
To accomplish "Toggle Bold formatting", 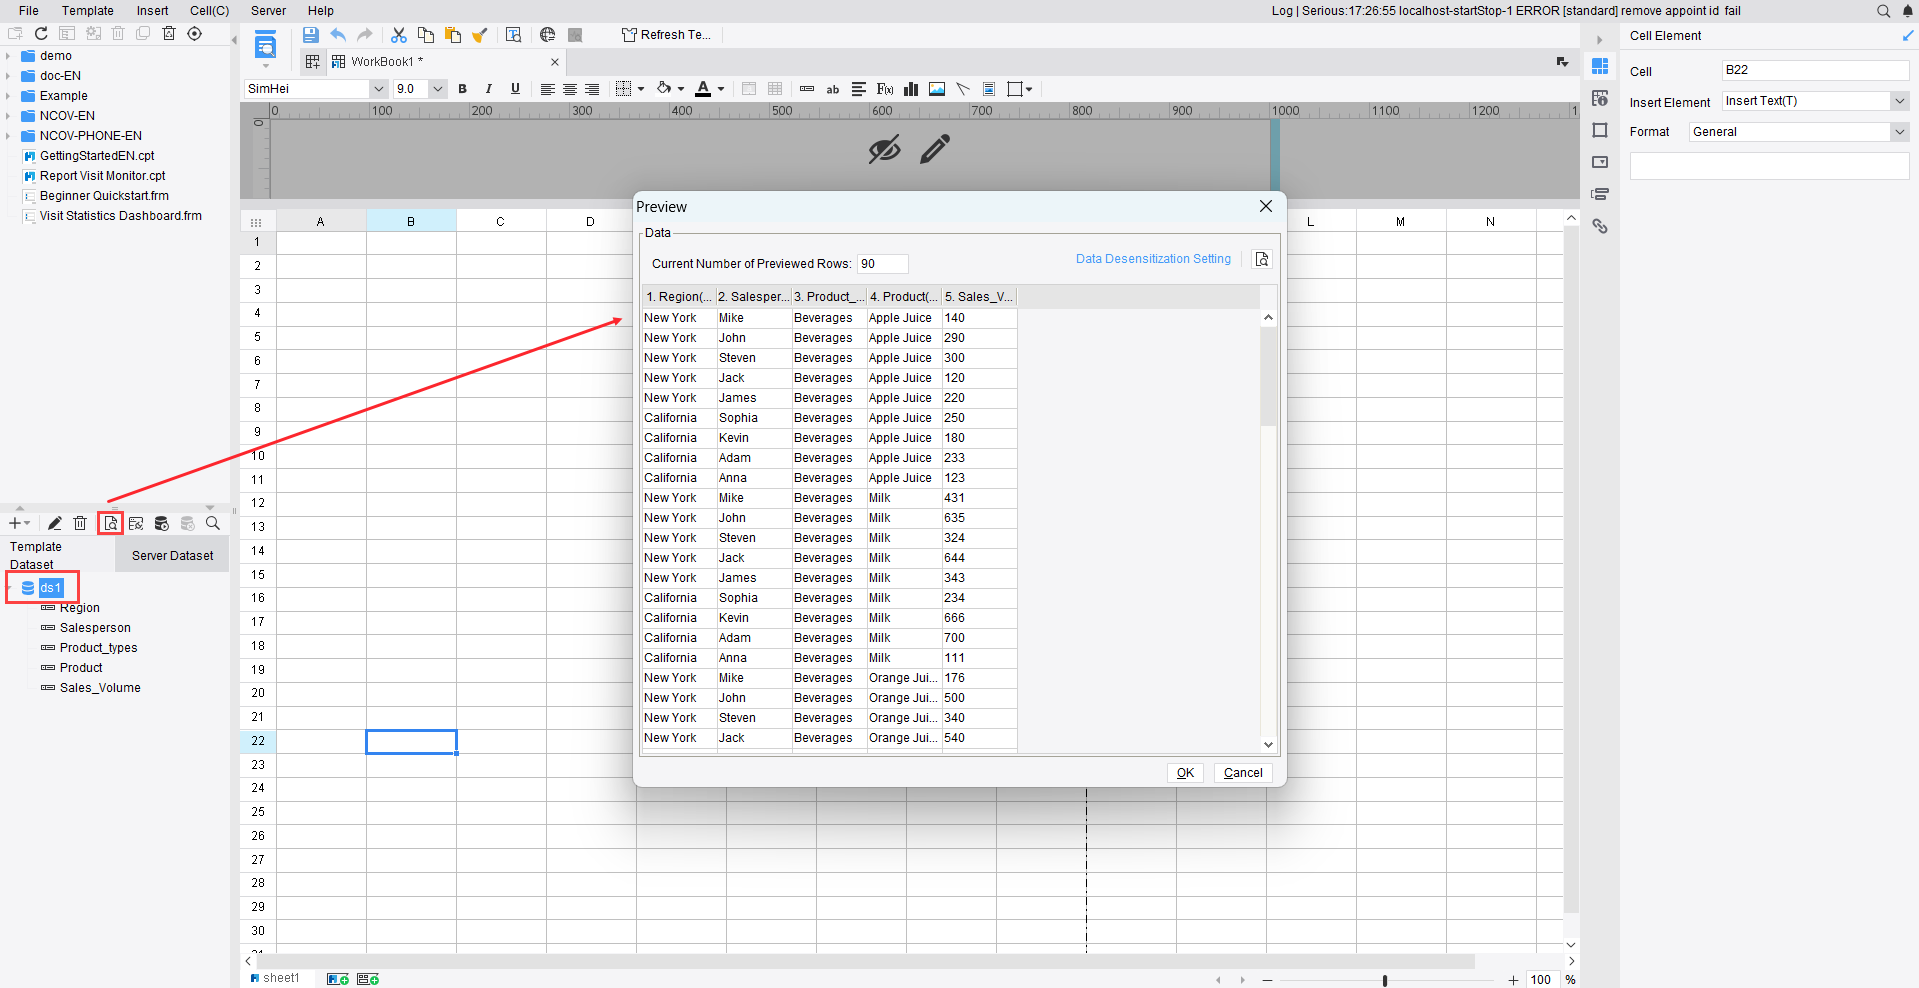I will (462, 89).
